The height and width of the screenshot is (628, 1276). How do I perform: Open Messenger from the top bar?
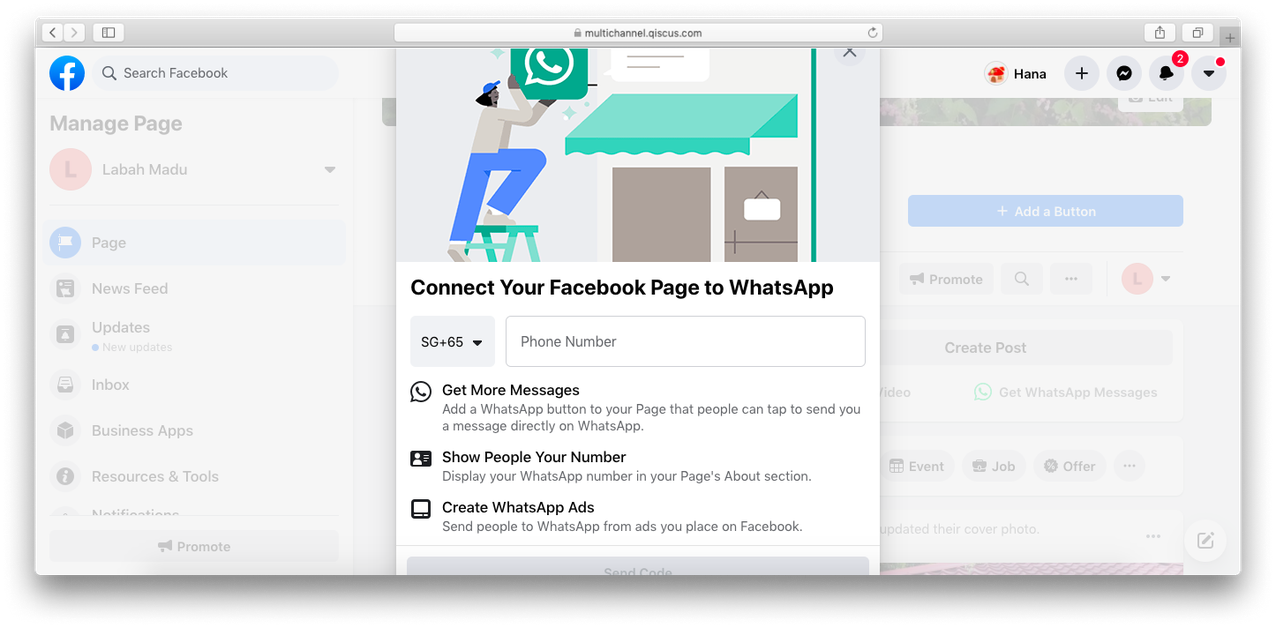tap(1124, 73)
